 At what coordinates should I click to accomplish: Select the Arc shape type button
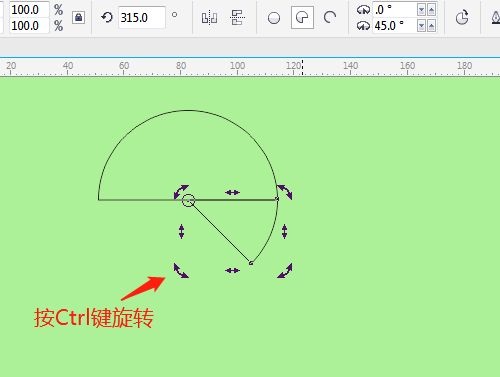[x=330, y=17]
